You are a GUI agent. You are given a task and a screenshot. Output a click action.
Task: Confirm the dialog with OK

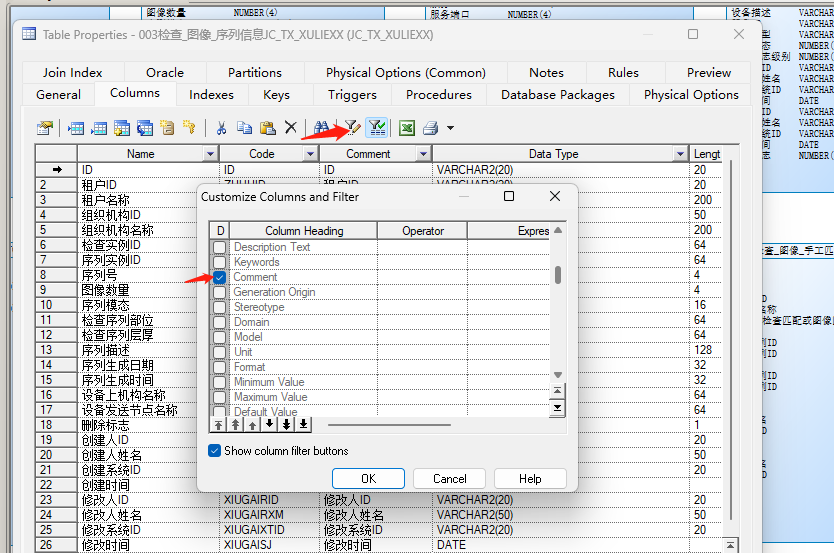point(368,479)
